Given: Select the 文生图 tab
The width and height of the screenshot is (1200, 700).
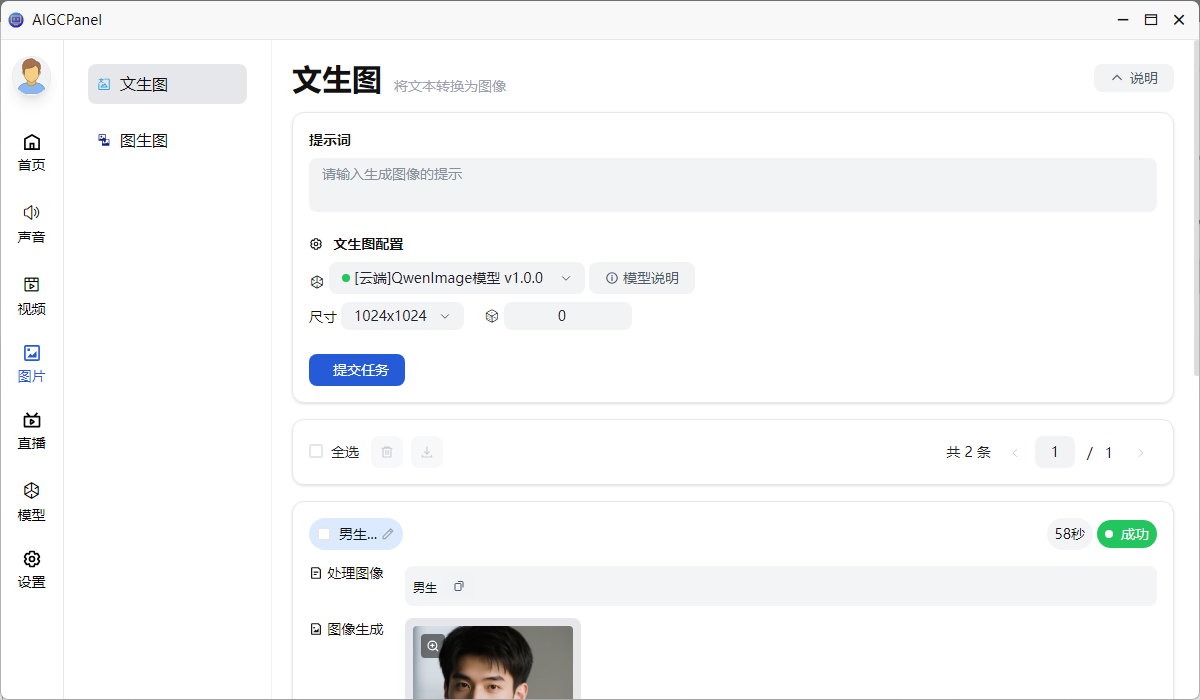Looking at the screenshot, I should pyautogui.click(x=167, y=84).
